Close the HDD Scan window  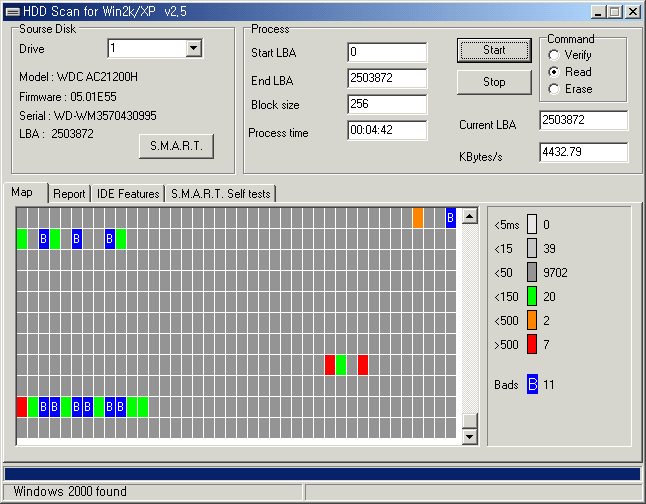pos(632,12)
